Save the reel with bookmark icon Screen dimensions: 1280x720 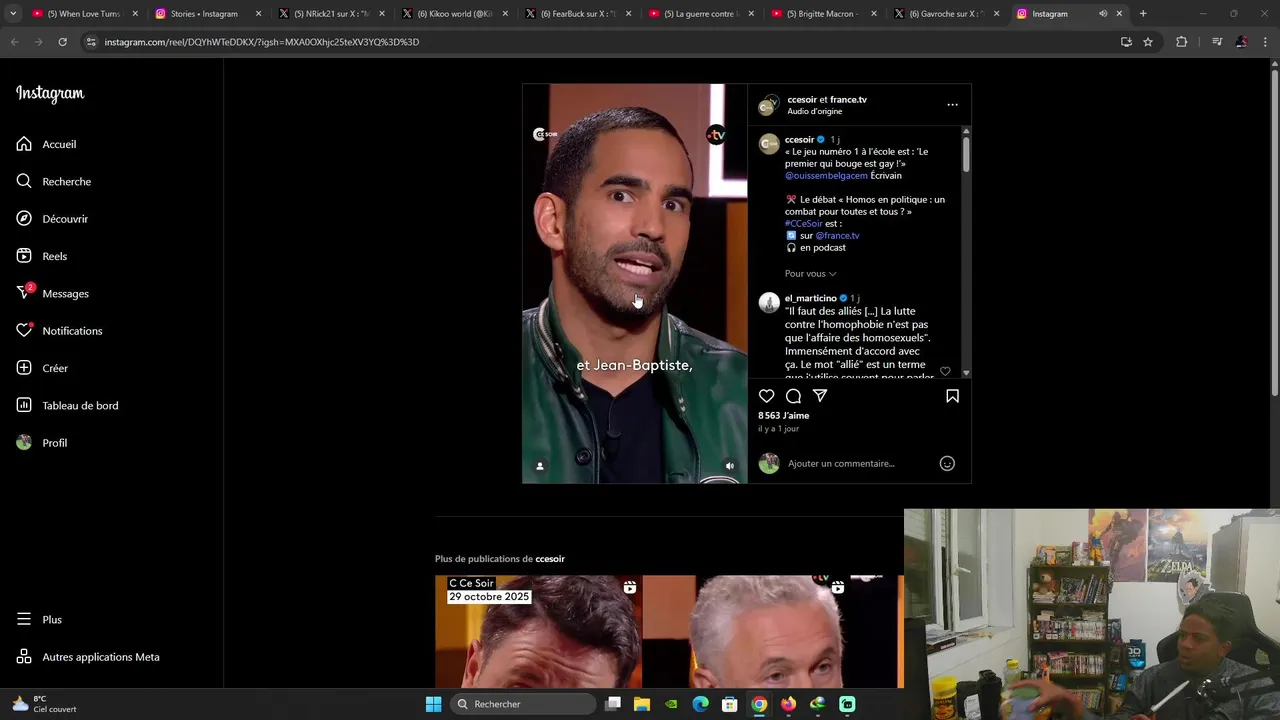point(952,396)
